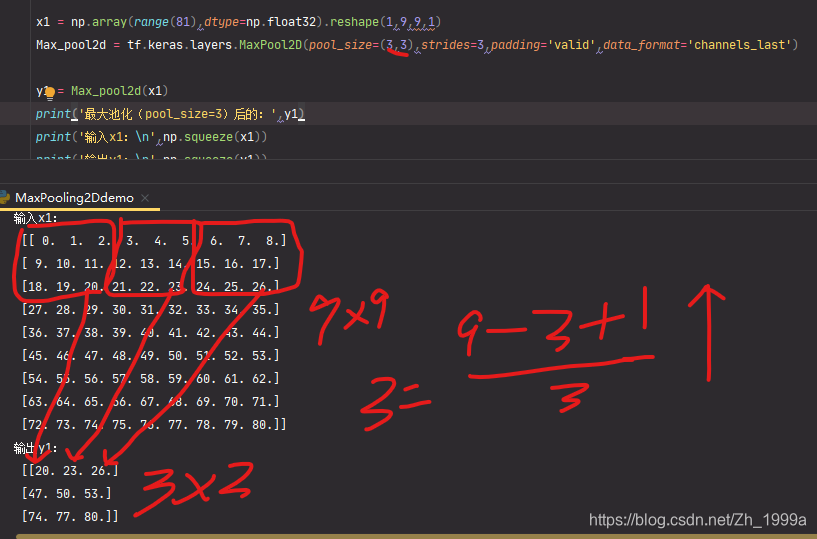Place cursor in print '最大池化' line
Screen dimensions: 817x539
pos(170,114)
